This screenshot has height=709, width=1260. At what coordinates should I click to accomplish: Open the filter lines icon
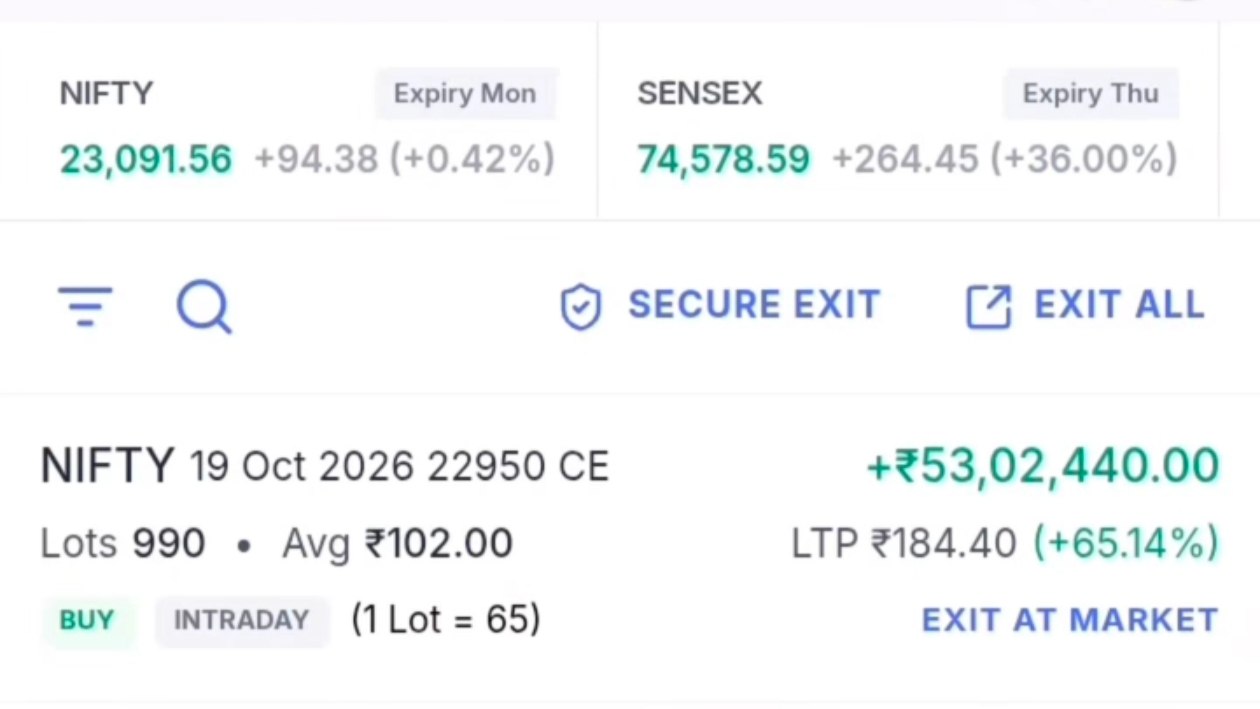pos(85,306)
